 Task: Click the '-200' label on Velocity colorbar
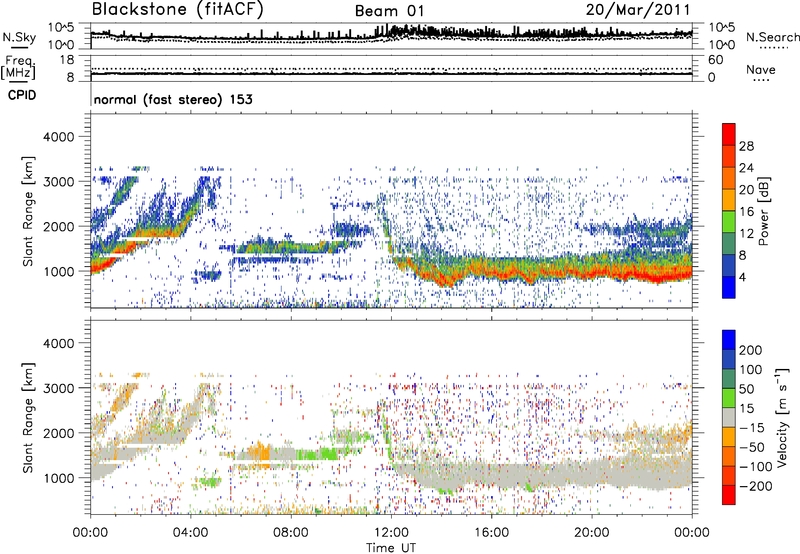756,486
